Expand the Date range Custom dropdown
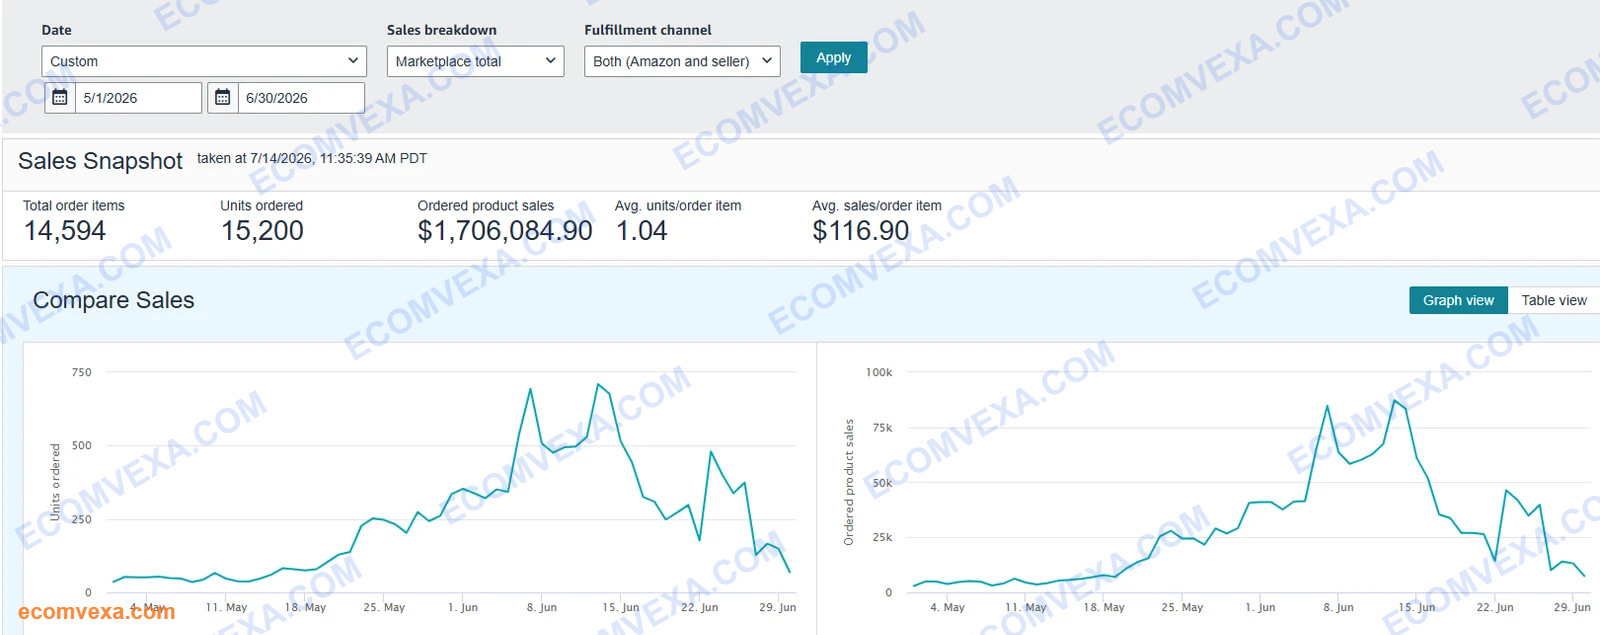1600x635 pixels. [203, 61]
